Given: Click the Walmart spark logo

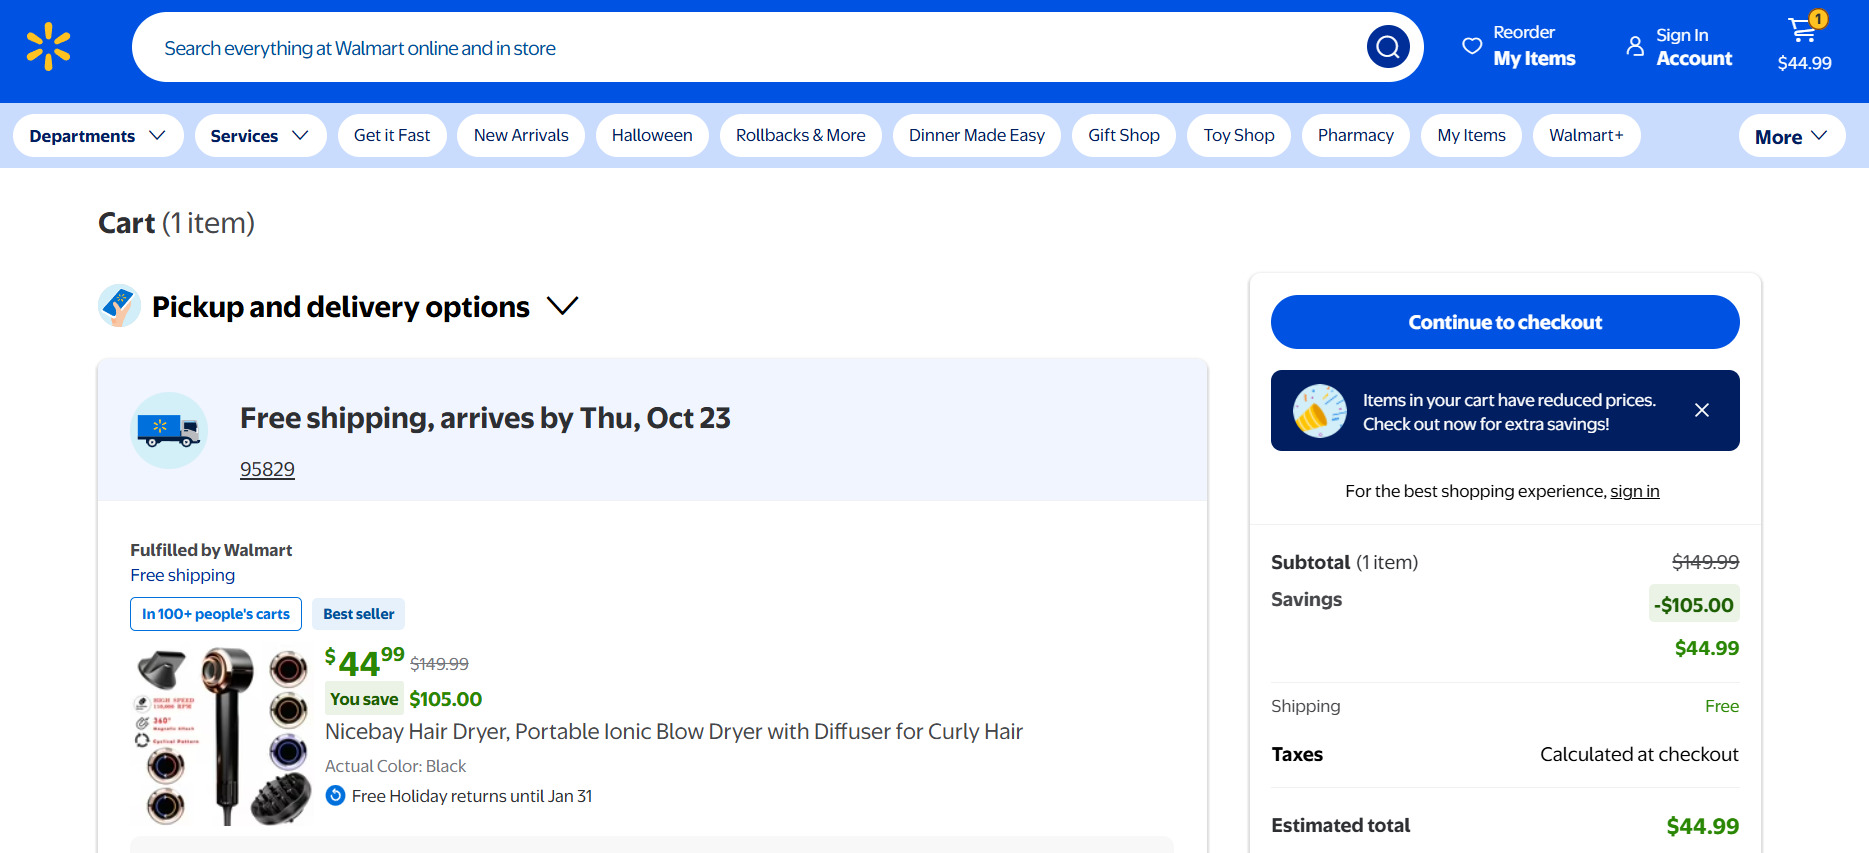Looking at the screenshot, I should pos(48,47).
